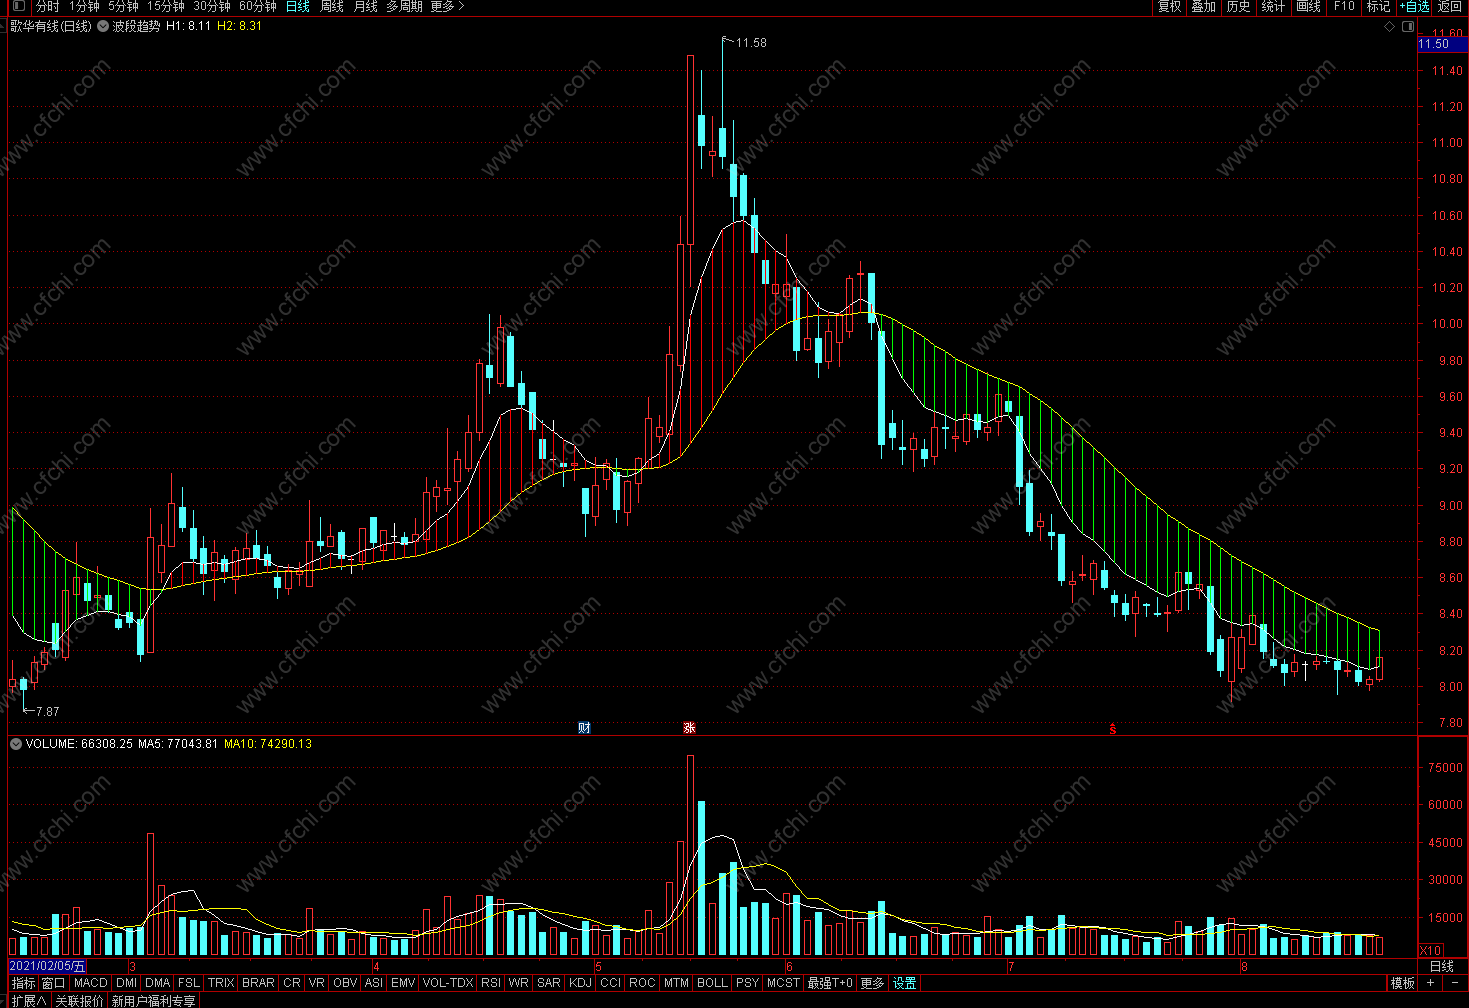This screenshot has width=1469, height=1008.
Task: Open 设置 indicator settings
Action: 905,983
